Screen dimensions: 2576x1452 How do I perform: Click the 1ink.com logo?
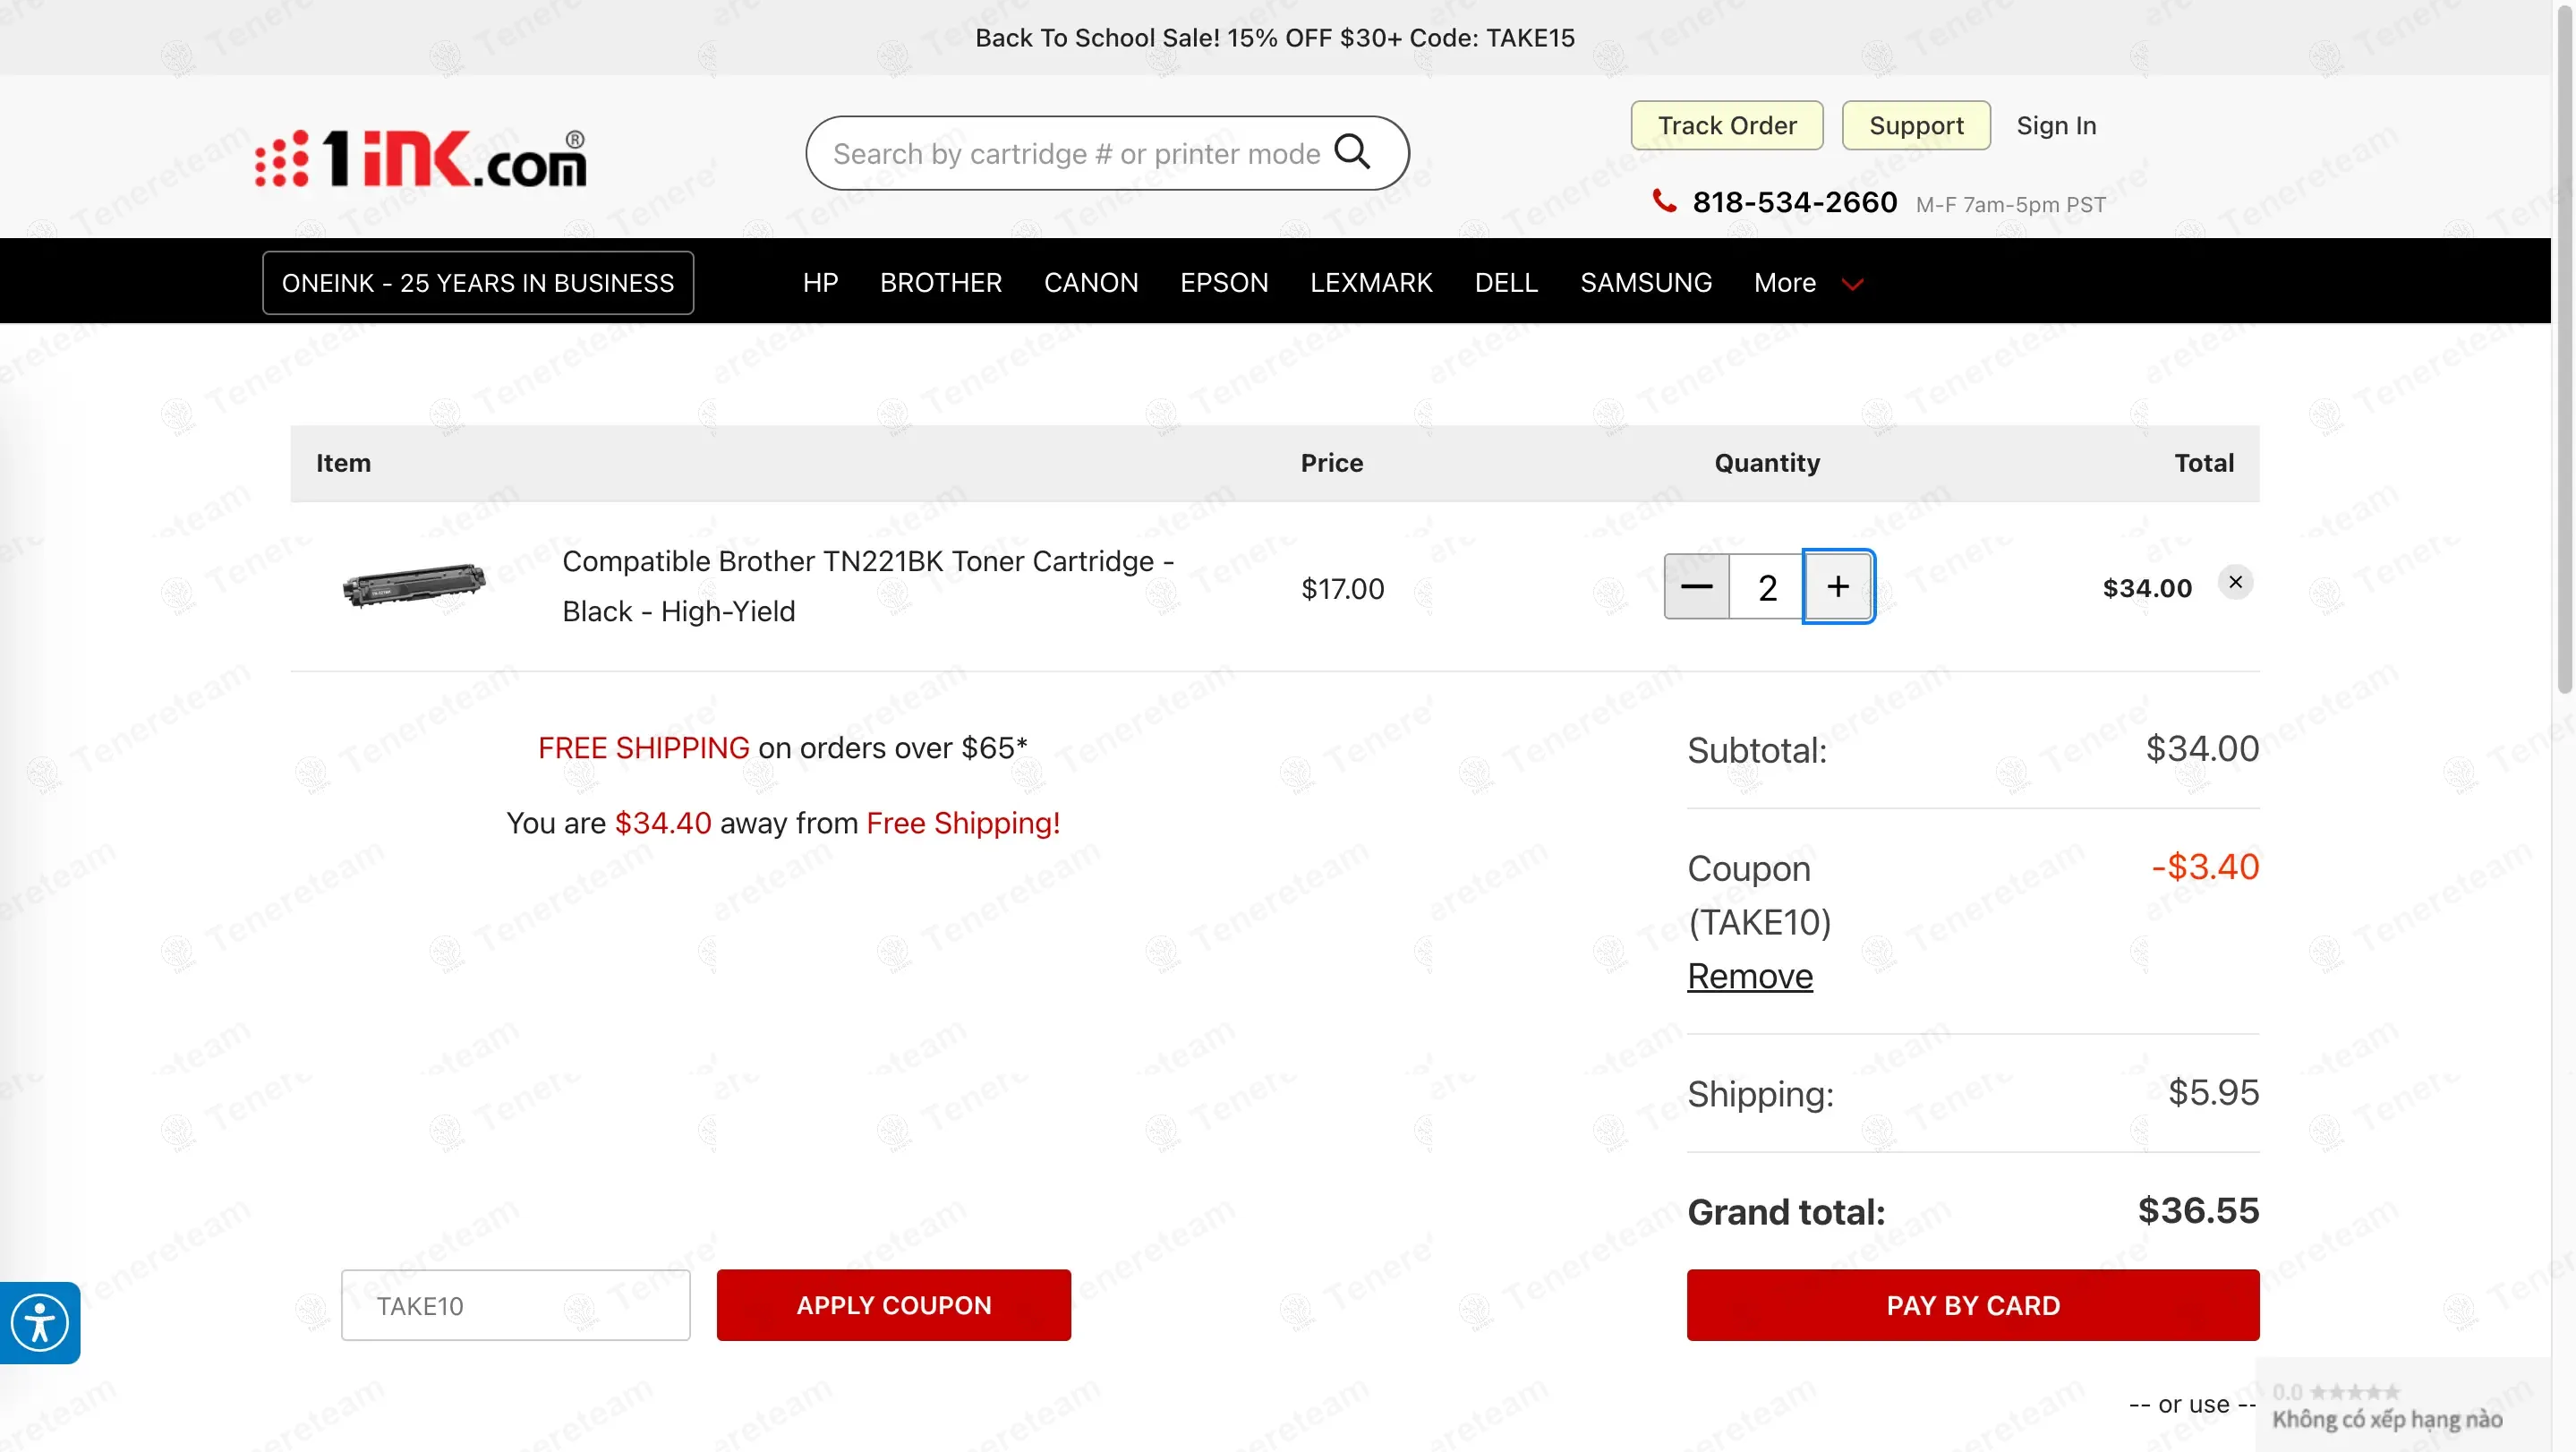tap(421, 158)
